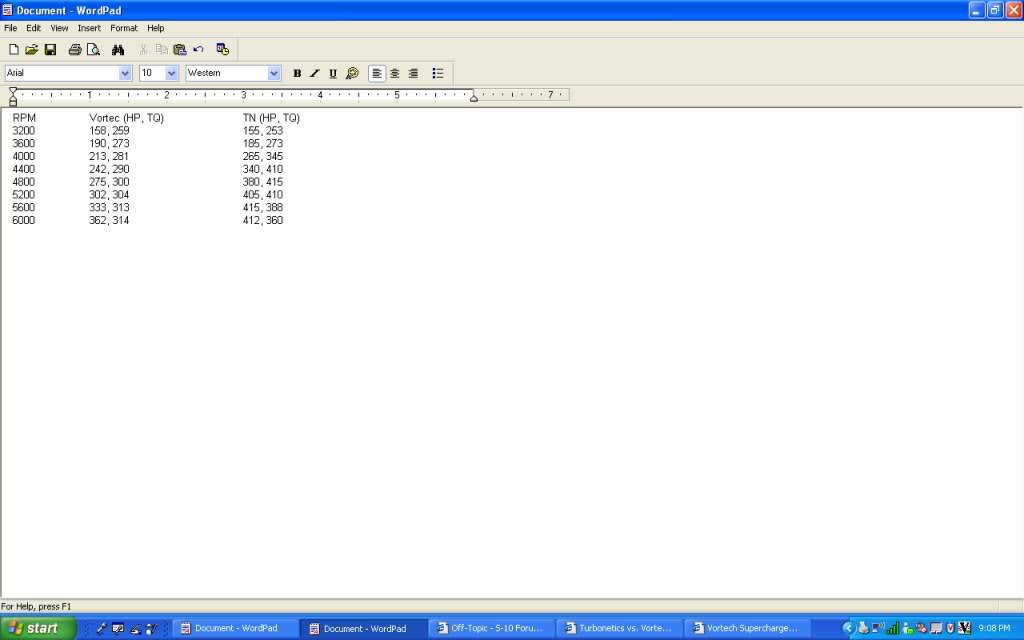Switch to Turbonetics vs. Vortech taskbar window

(621, 628)
